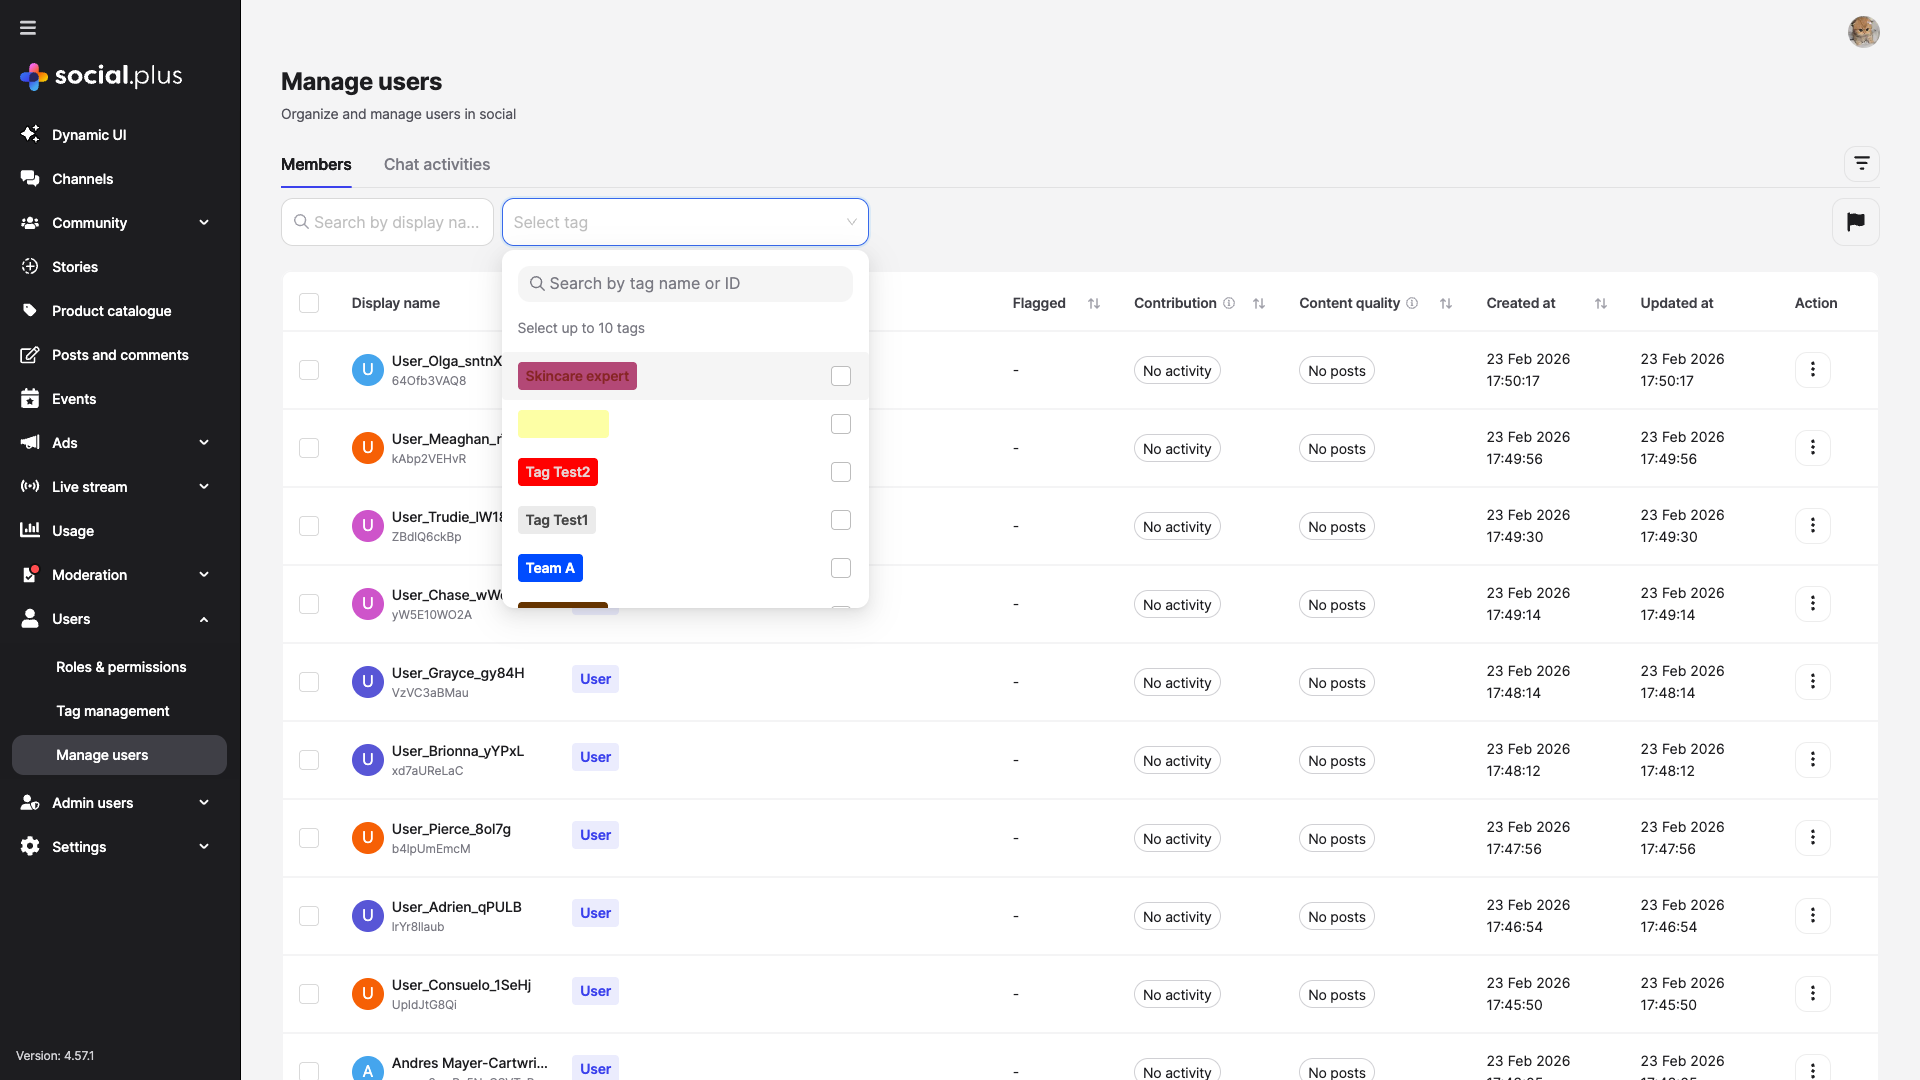This screenshot has width=1920, height=1080.
Task: Select Stories in the sidebar
Action: [74, 267]
